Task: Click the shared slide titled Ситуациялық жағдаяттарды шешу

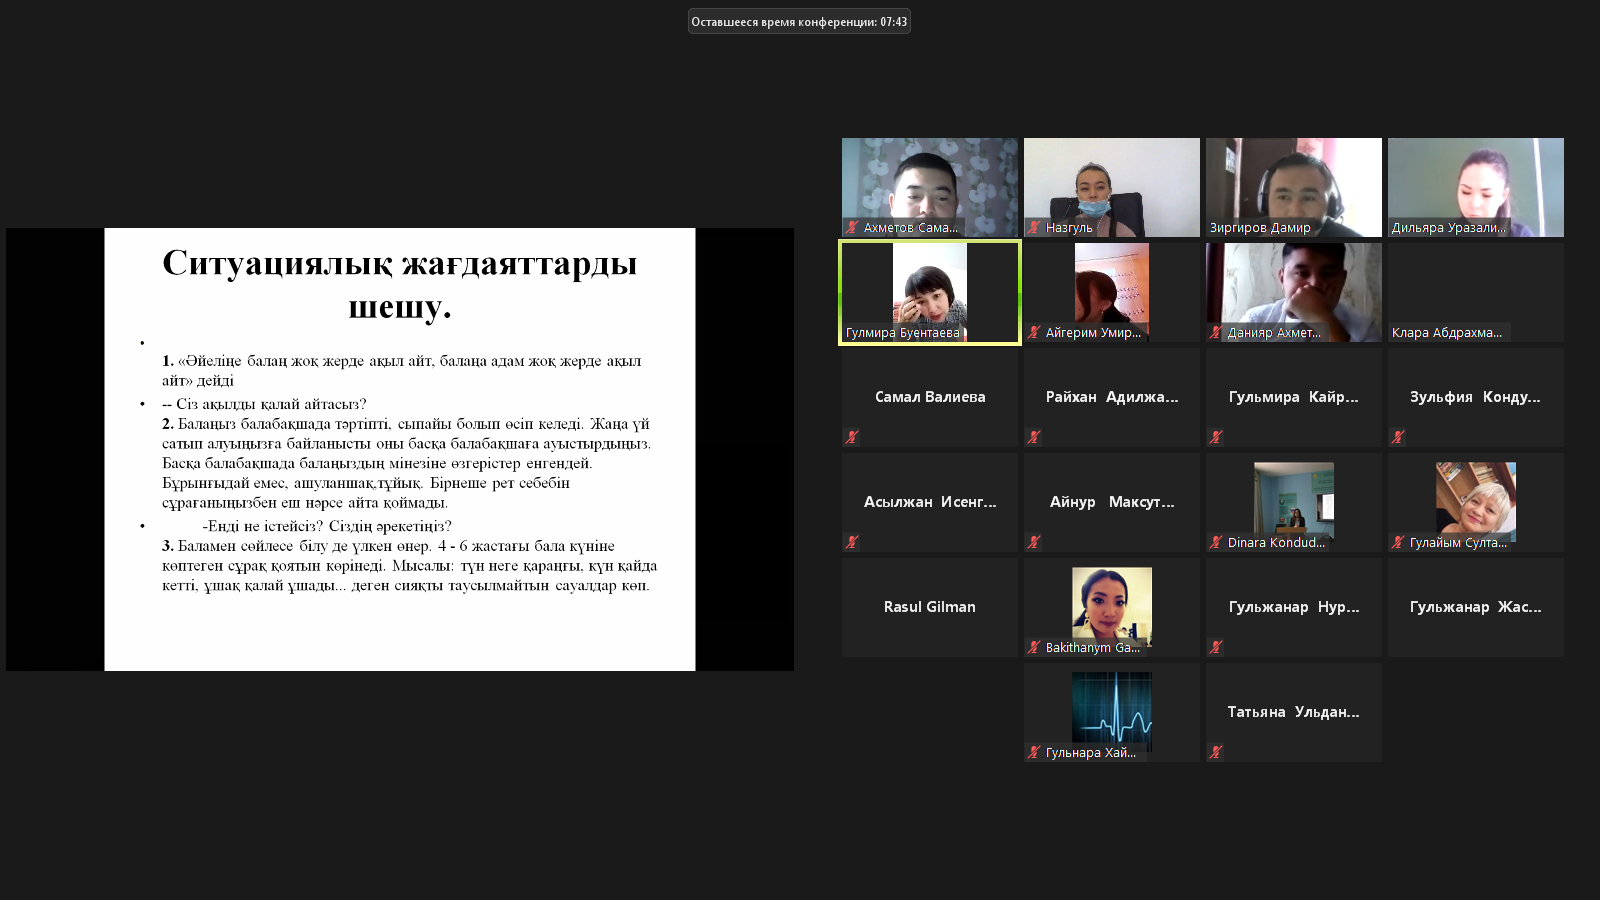Action: point(400,449)
